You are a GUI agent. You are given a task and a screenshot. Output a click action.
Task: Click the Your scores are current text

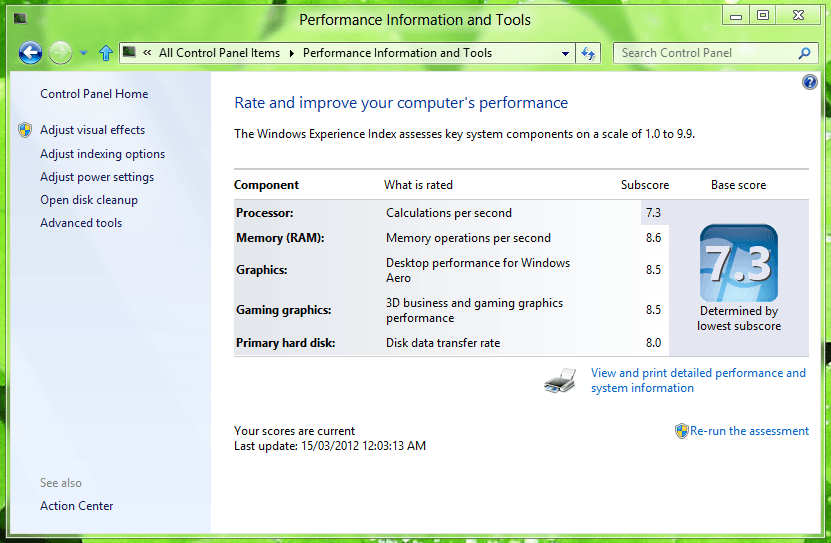click(x=294, y=431)
